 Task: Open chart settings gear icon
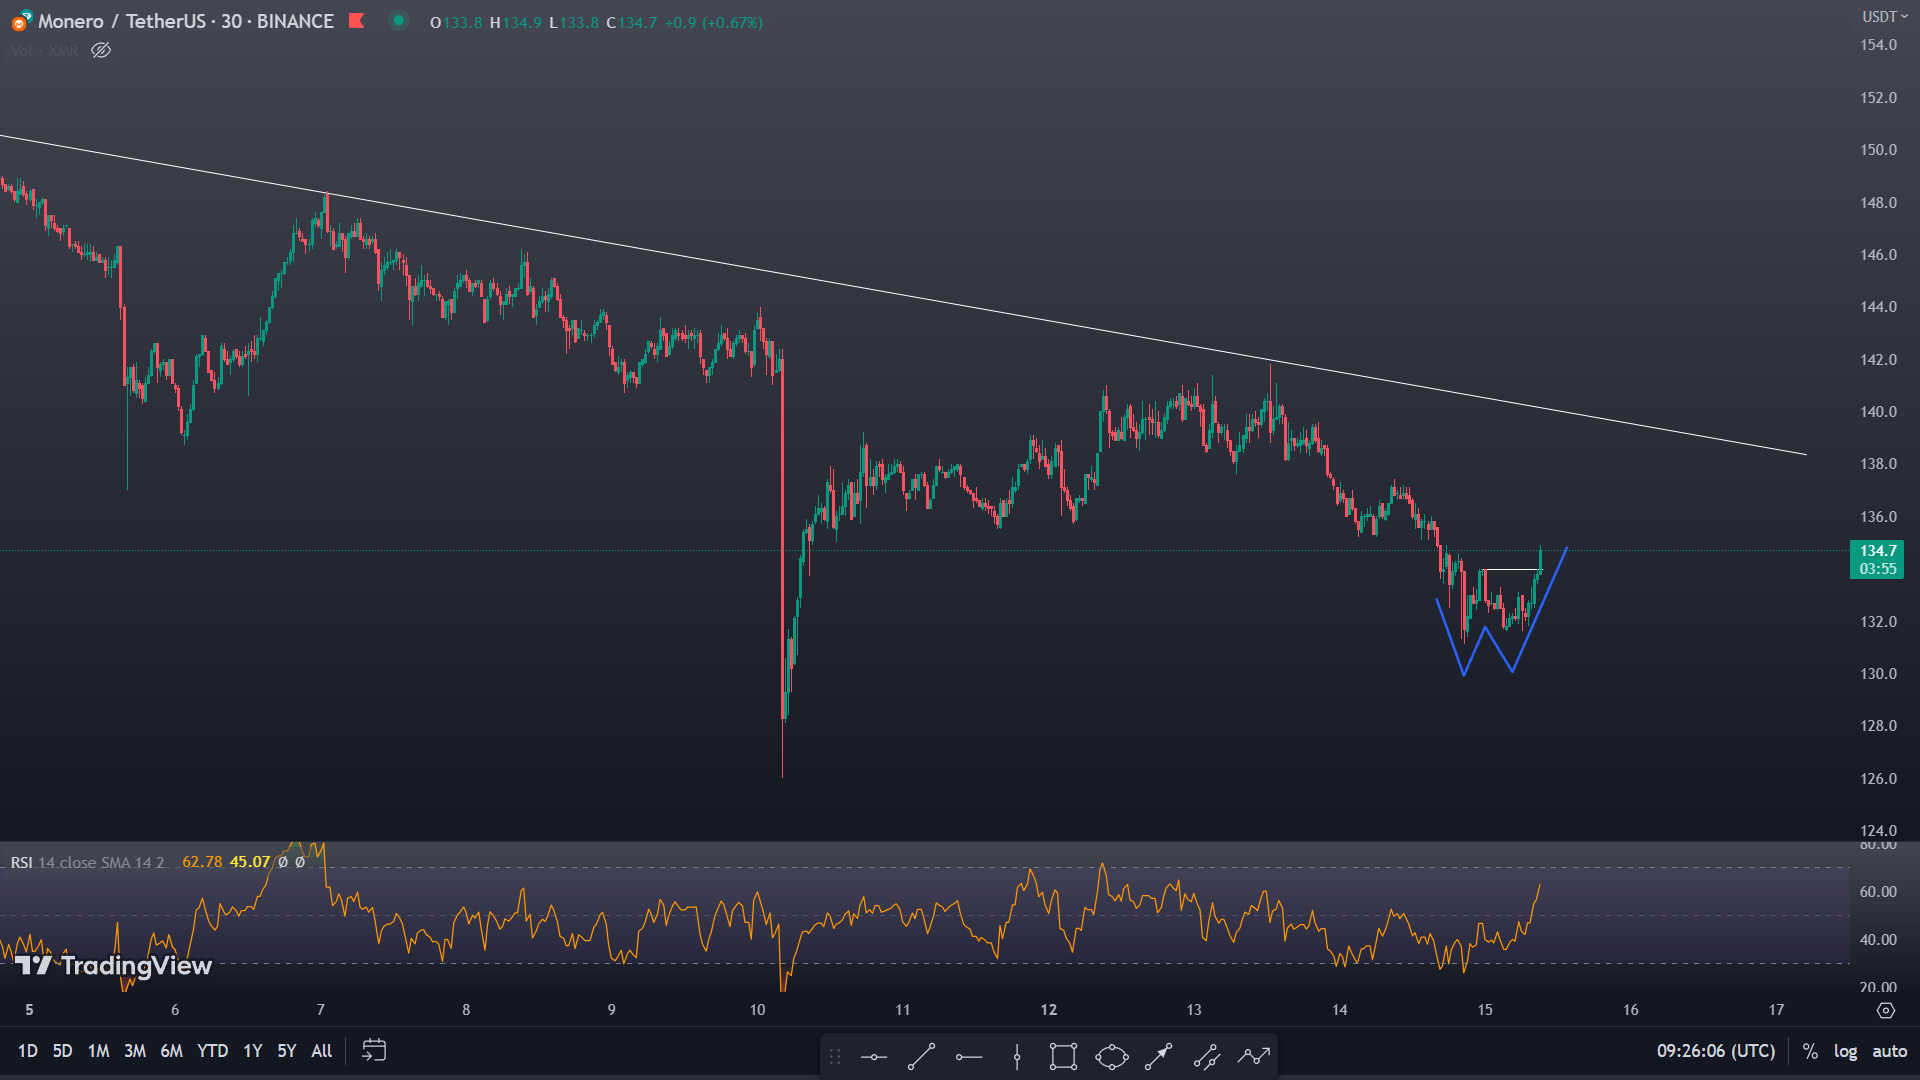[x=1885, y=1010]
